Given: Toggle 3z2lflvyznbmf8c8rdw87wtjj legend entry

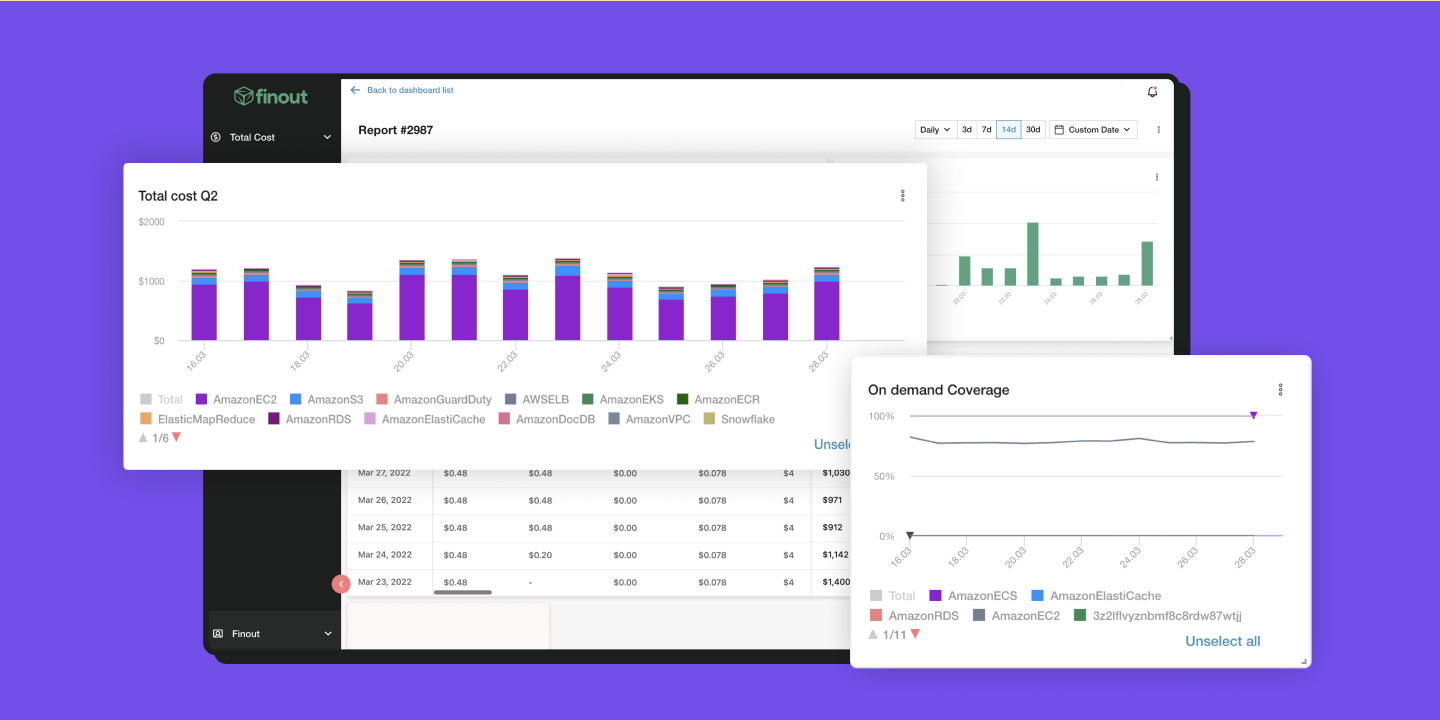Looking at the screenshot, I should (x=1158, y=616).
